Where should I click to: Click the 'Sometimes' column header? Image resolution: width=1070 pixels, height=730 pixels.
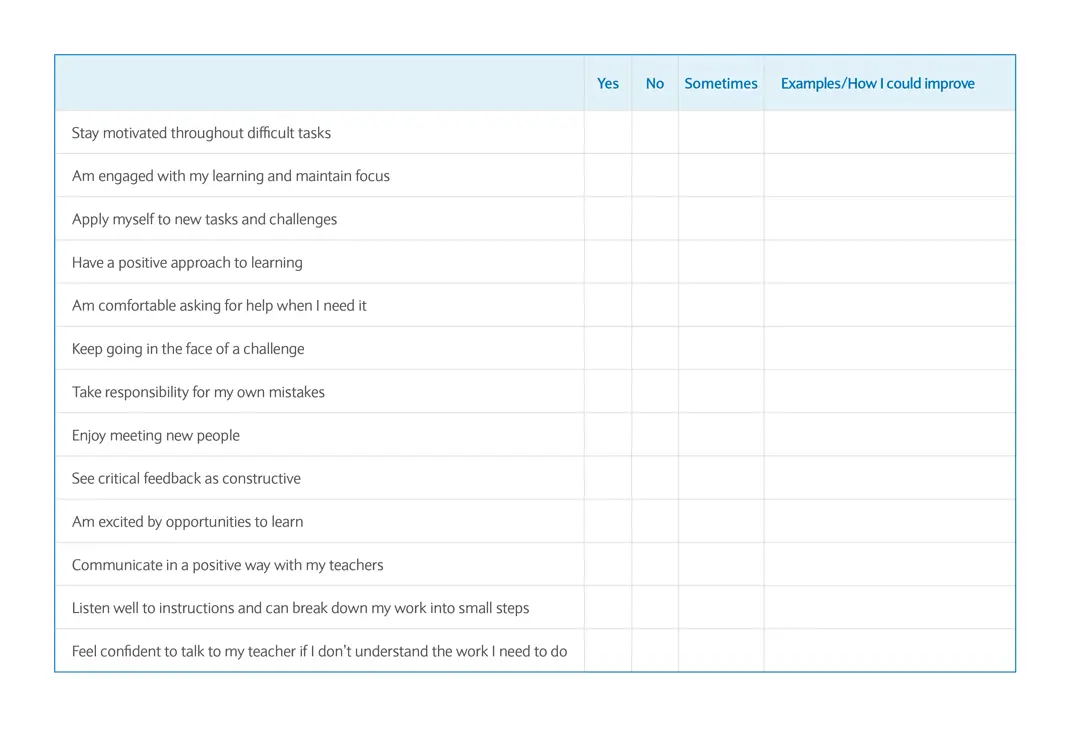[x=721, y=84]
